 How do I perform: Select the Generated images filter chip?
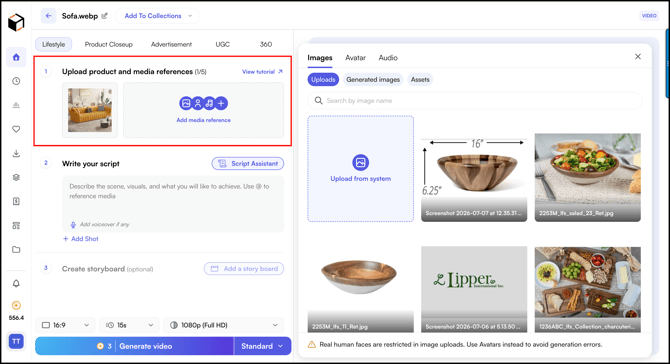point(373,79)
